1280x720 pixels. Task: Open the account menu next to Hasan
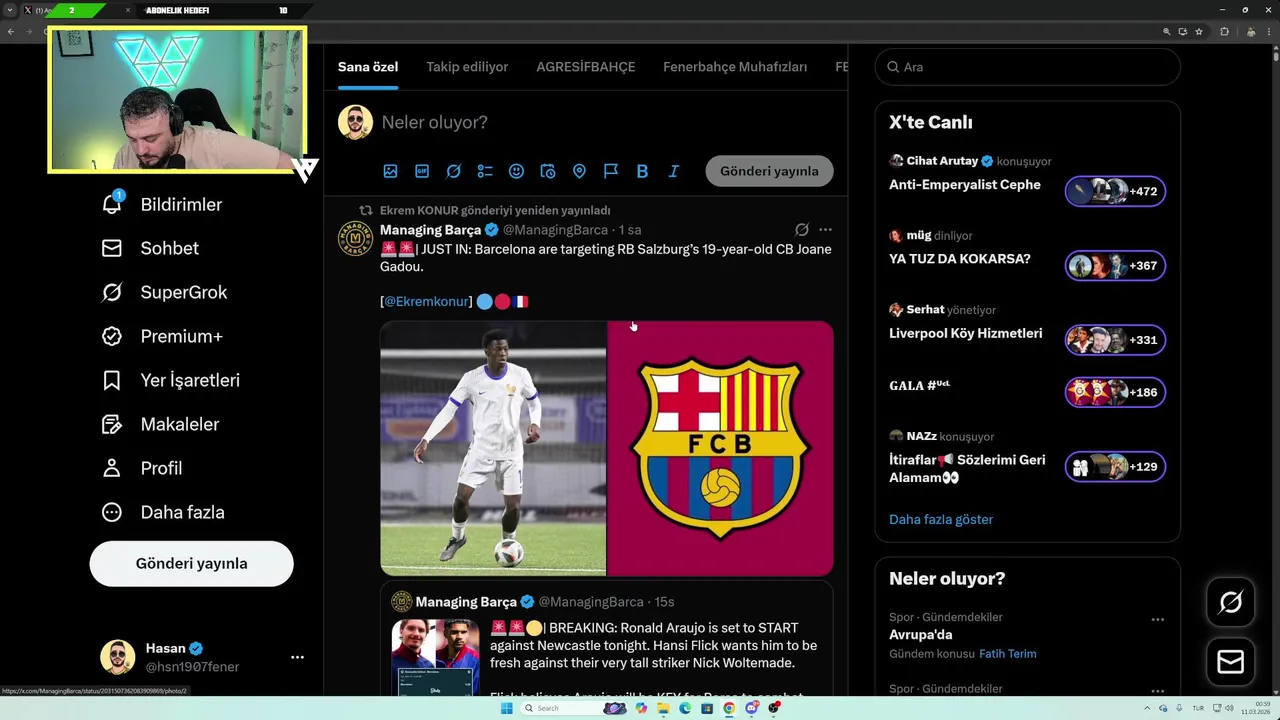click(297, 657)
